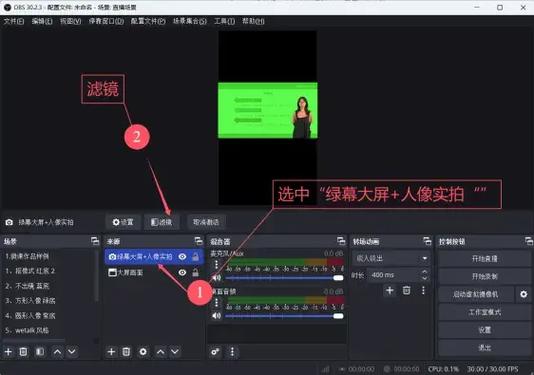Open the transition type dropdown
Screen dimensions: 534x375
coord(391,258)
